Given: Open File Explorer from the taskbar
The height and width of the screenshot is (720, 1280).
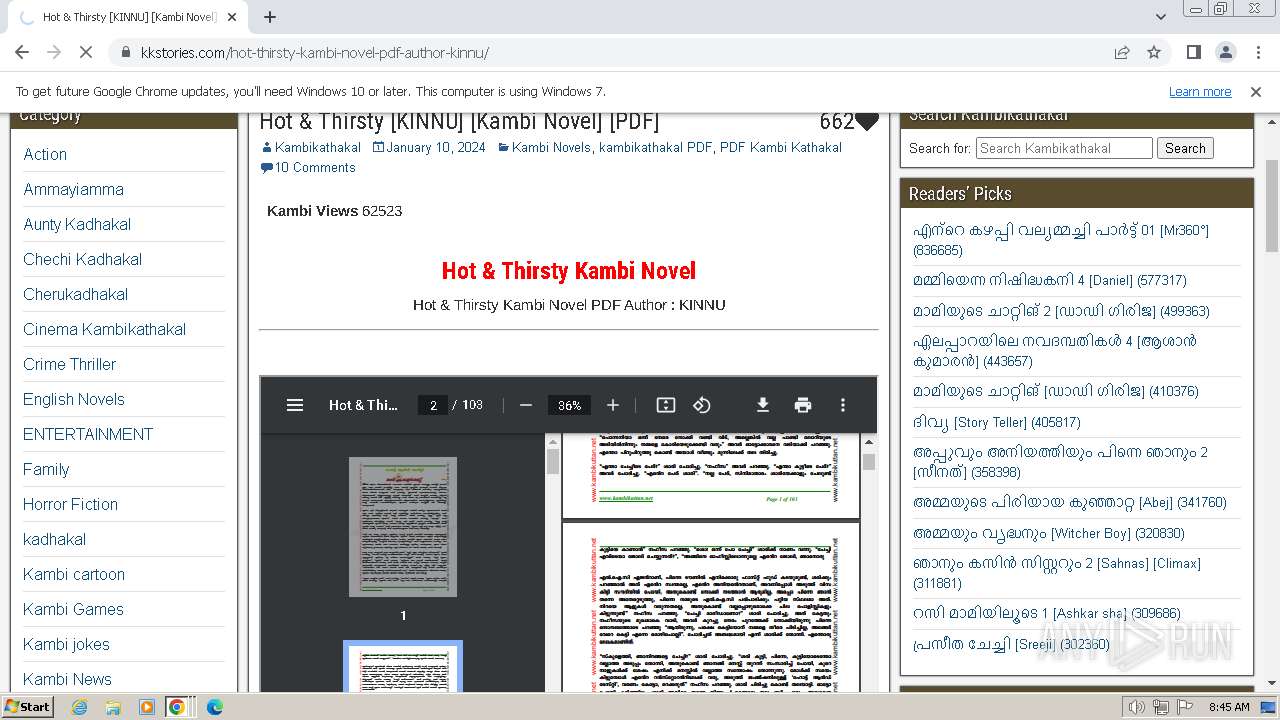Looking at the screenshot, I should [x=113, y=707].
